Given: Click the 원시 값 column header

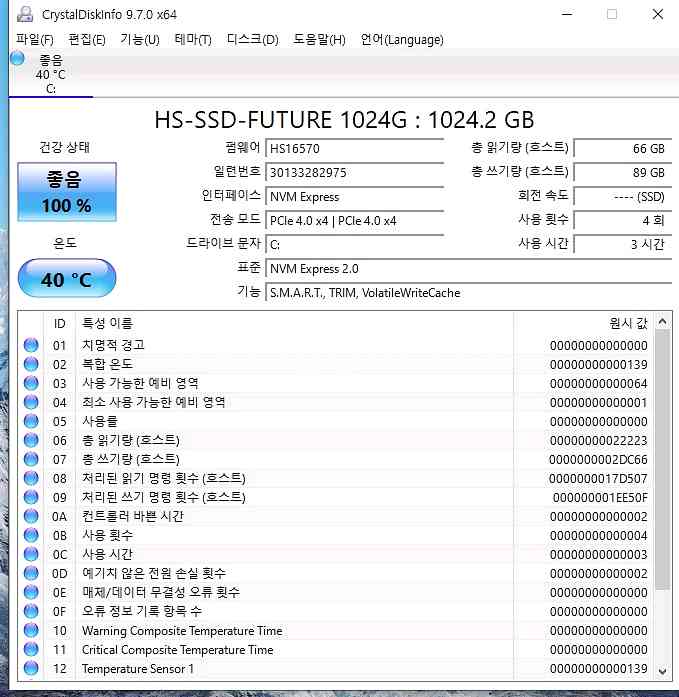Looking at the screenshot, I should pyautogui.click(x=583, y=324).
